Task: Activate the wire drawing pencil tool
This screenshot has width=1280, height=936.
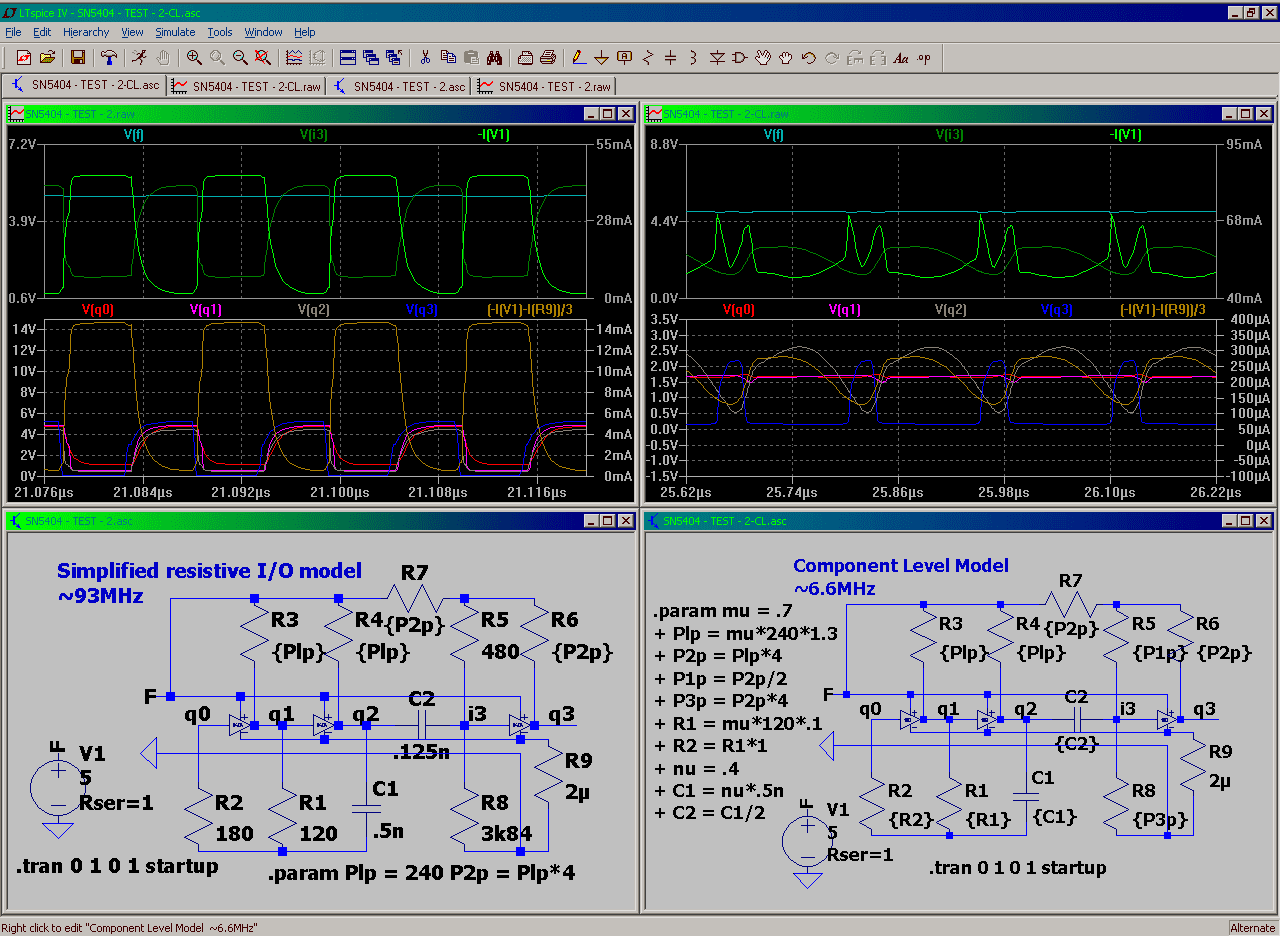Action: coord(577,57)
